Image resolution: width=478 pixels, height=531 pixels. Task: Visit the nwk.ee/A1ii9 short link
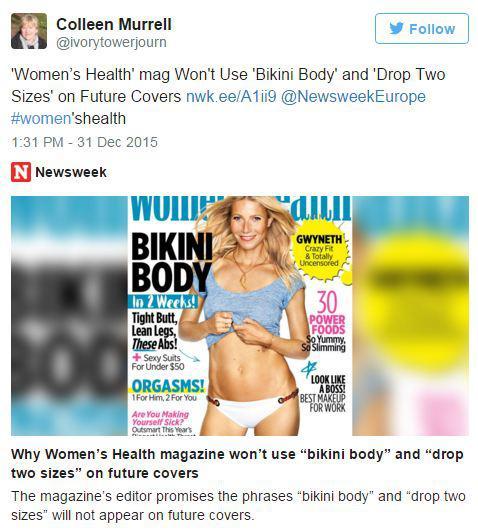231,97
